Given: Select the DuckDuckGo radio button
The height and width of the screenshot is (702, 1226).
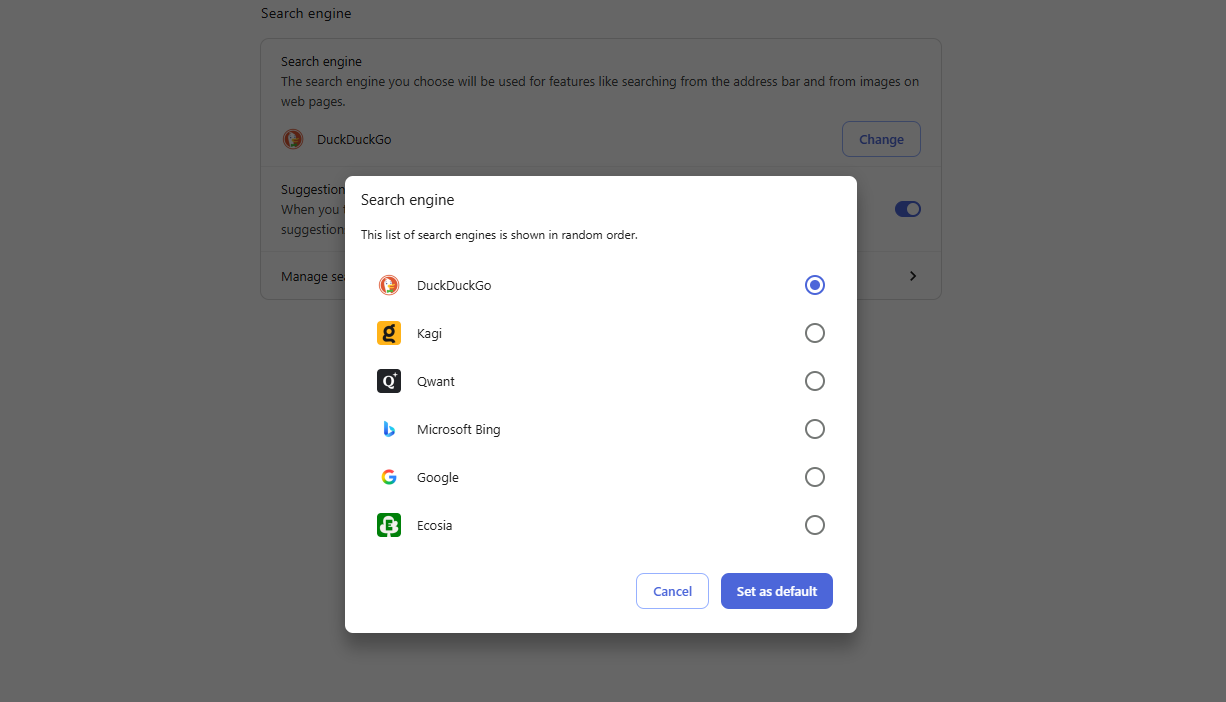Looking at the screenshot, I should click(x=815, y=285).
